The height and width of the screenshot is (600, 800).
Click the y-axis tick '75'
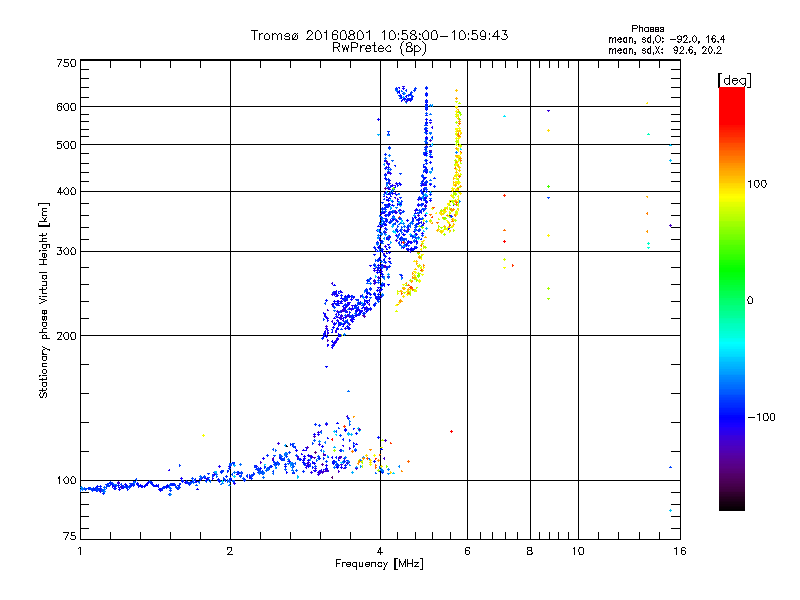tap(69, 536)
